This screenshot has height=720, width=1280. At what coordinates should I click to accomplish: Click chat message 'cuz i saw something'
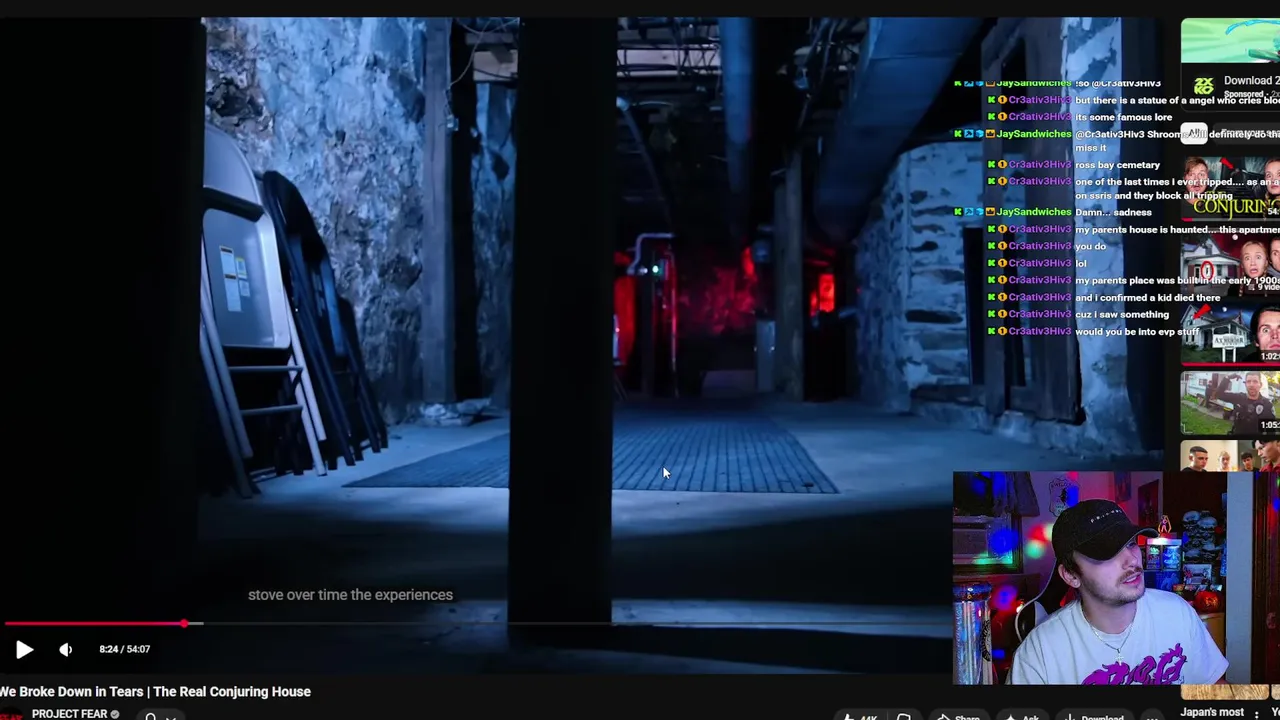point(1122,314)
